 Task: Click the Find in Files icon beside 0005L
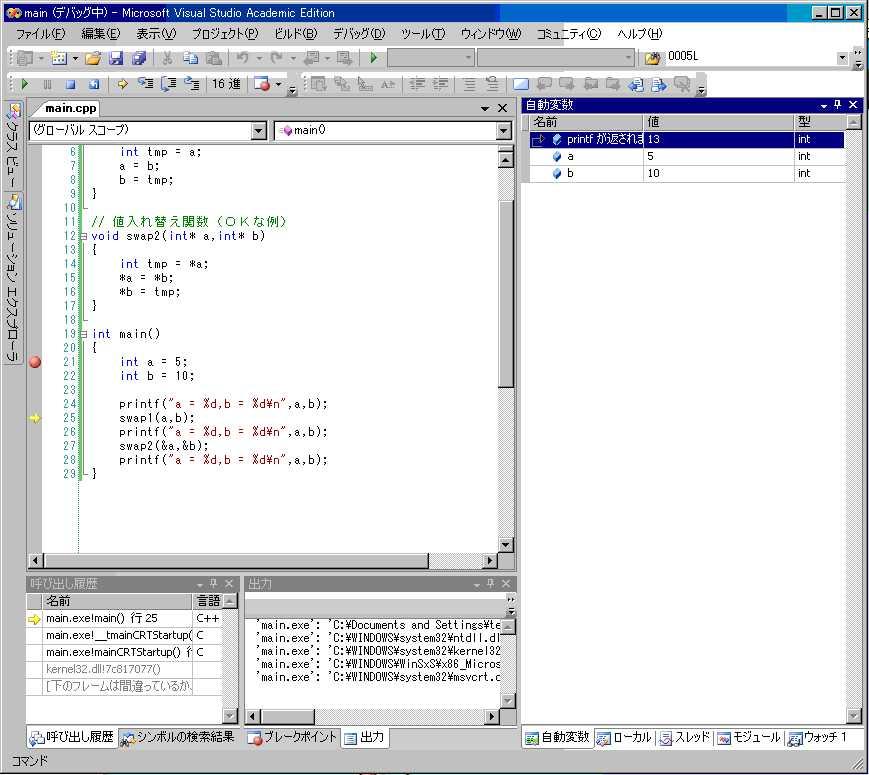[x=652, y=58]
